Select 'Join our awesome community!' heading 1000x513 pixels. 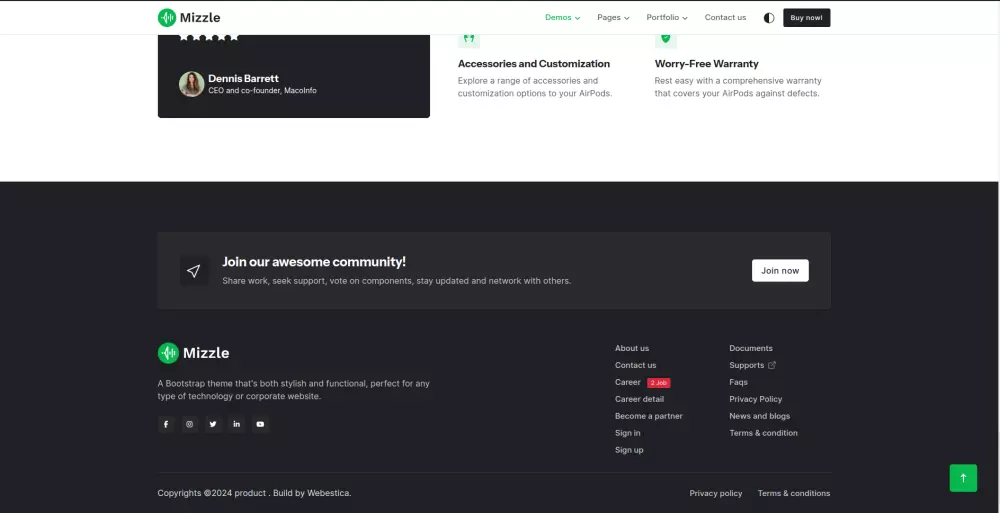(x=314, y=262)
